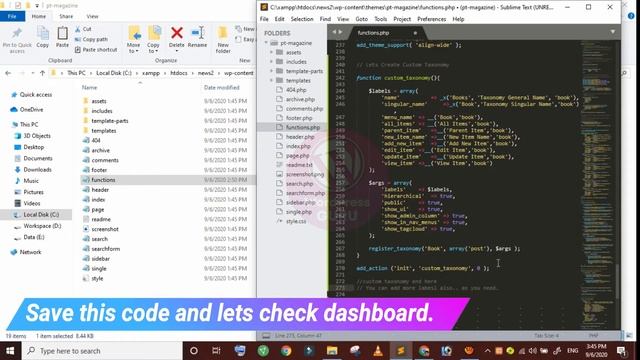Click the Paste icon in Explorer ribbon
Image resolution: width=640 pixels, height=360 pixels.
[62, 33]
